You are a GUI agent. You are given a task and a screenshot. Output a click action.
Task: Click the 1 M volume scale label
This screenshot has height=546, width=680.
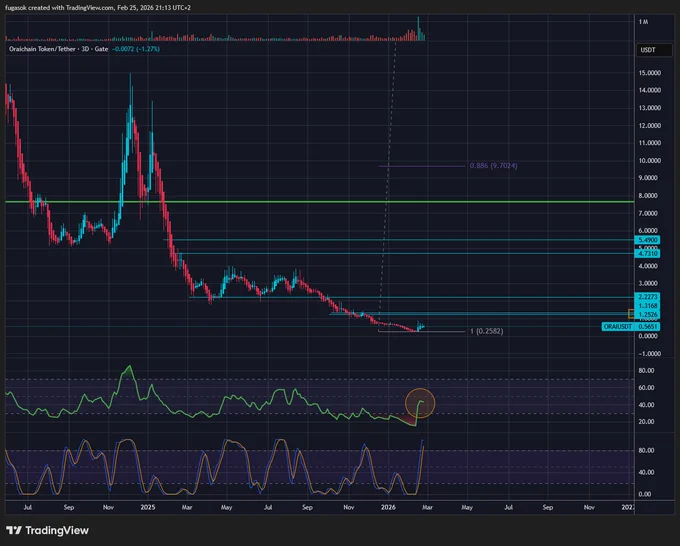coord(644,22)
